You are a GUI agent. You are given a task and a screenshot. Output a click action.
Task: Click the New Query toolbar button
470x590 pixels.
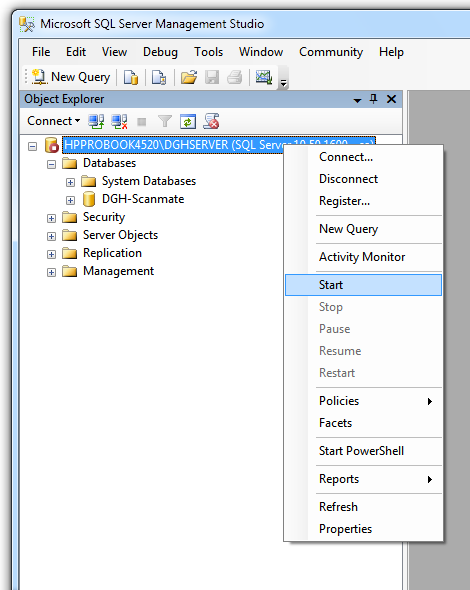(71, 77)
